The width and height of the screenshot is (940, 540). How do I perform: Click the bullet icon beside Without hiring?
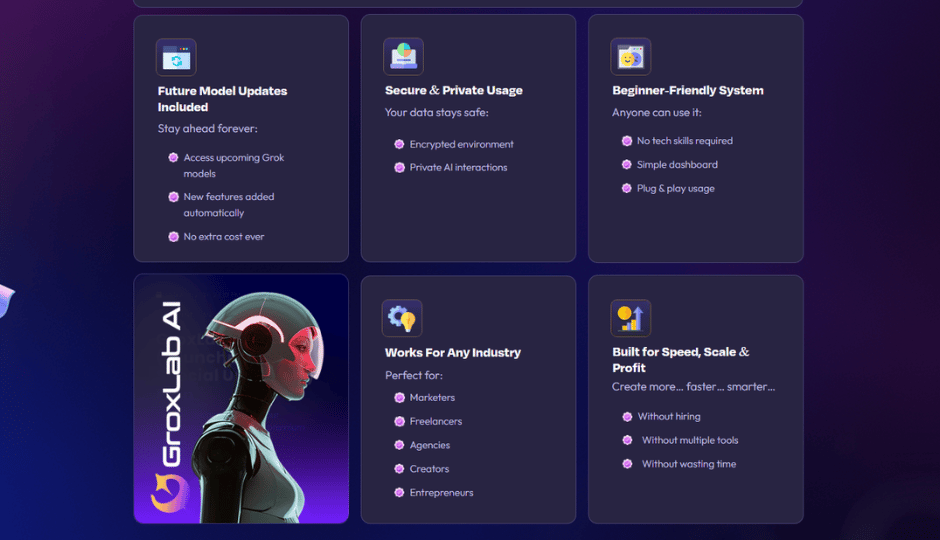[627, 417]
